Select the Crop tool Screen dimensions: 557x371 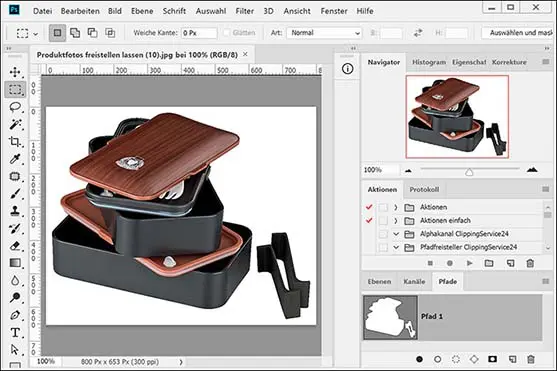pos(15,142)
